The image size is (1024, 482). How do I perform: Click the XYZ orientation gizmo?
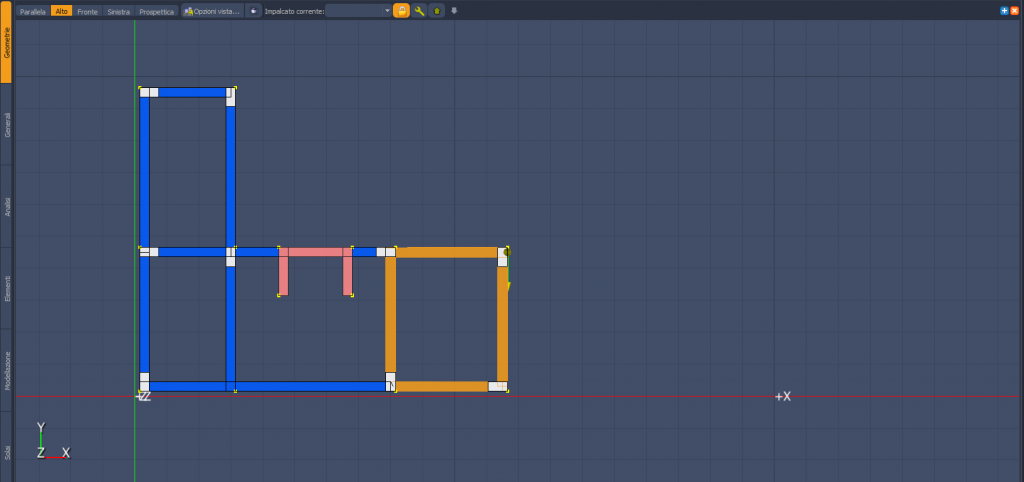[52, 441]
